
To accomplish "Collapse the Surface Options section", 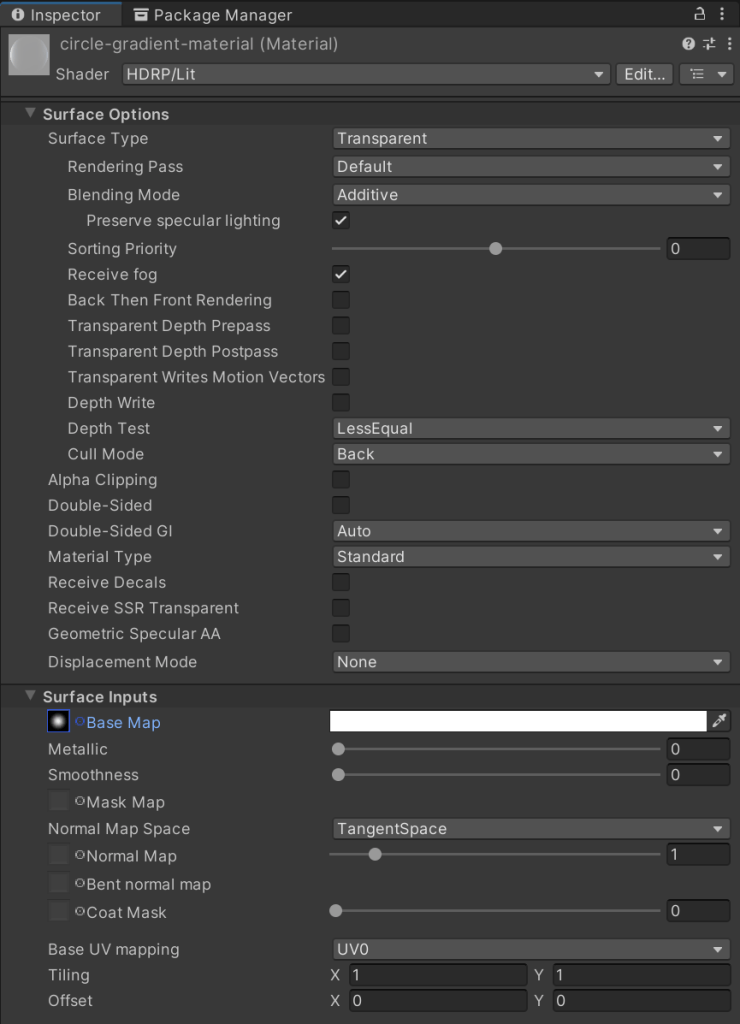I will [x=30, y=114].
